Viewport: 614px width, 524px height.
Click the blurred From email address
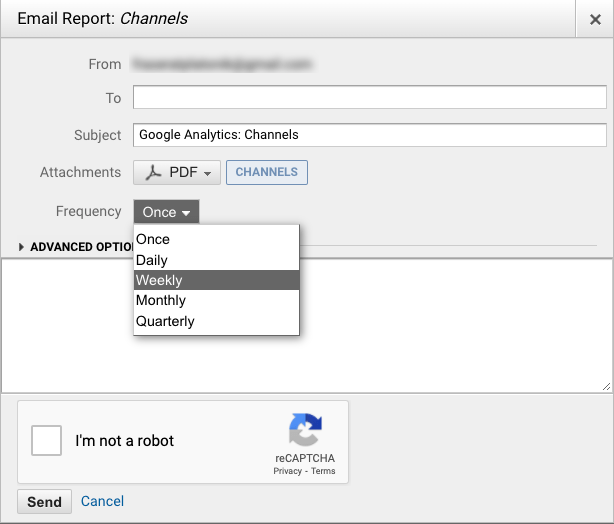[223, 64]
